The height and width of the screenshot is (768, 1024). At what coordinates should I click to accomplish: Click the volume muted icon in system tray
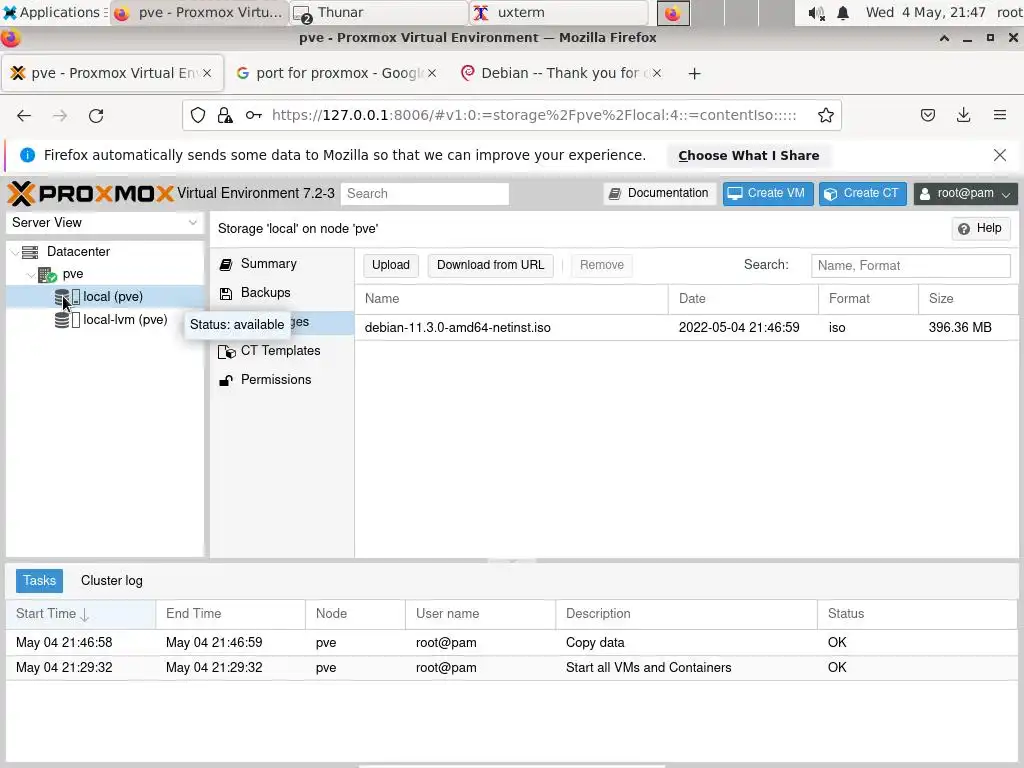click(x=816, y=13)
